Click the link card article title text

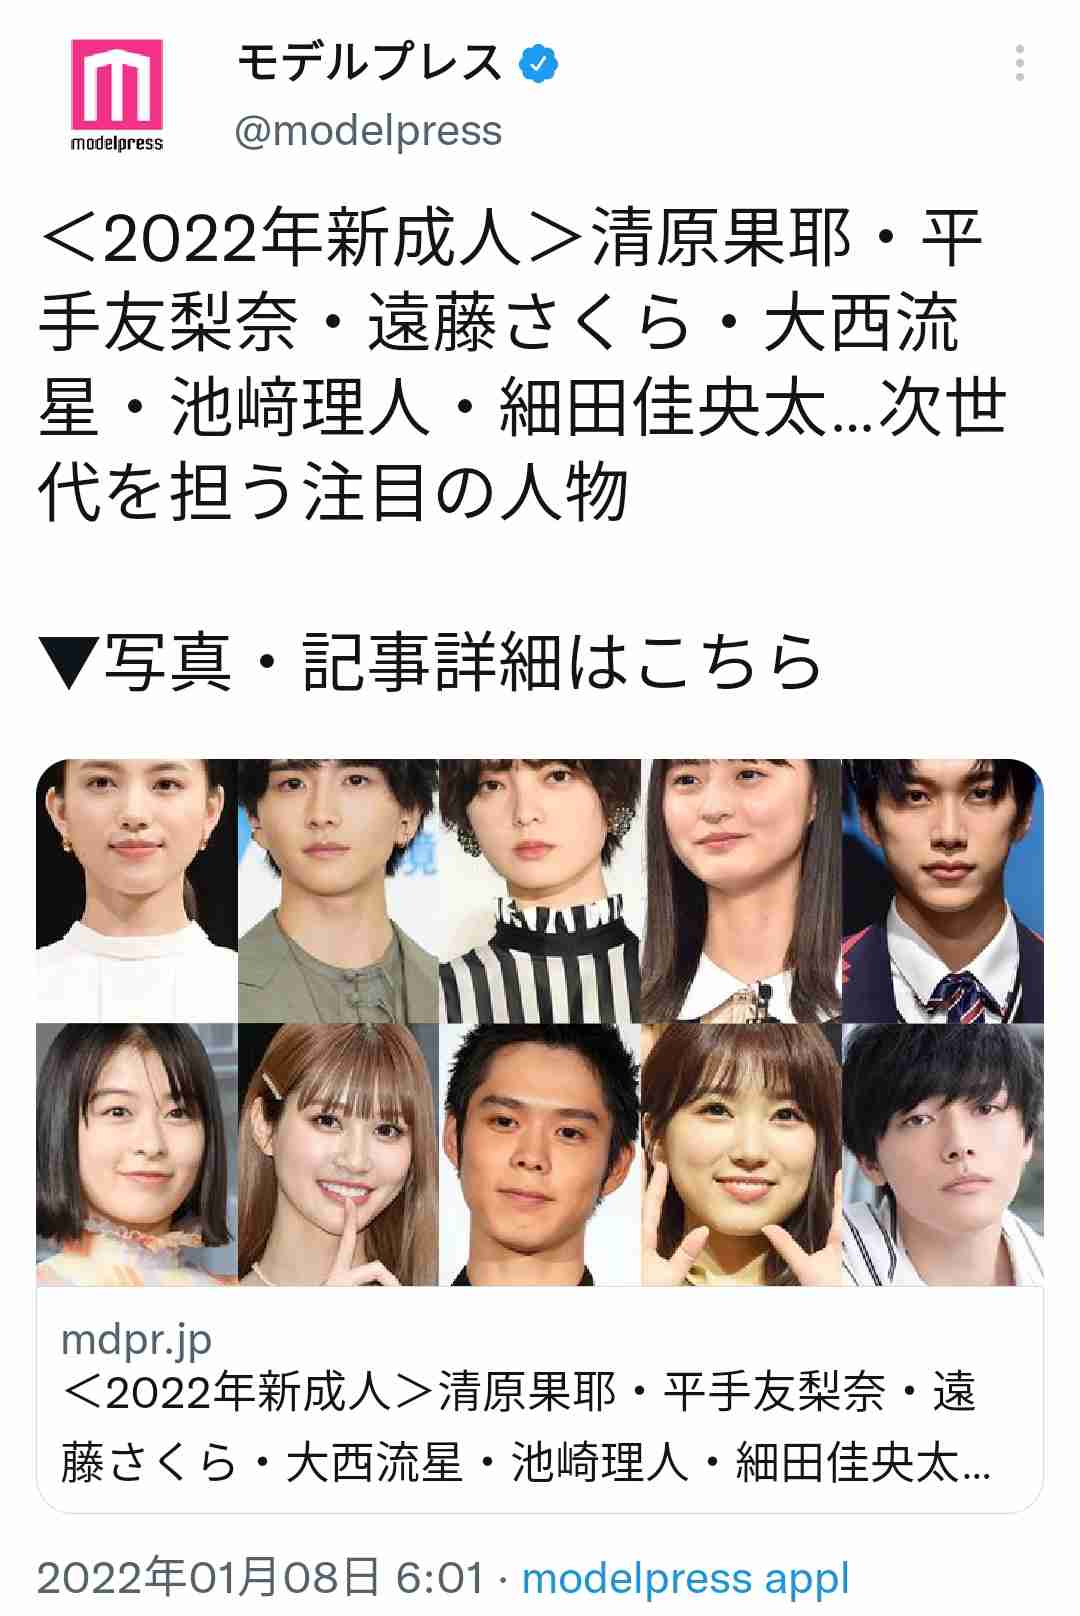525,1427
